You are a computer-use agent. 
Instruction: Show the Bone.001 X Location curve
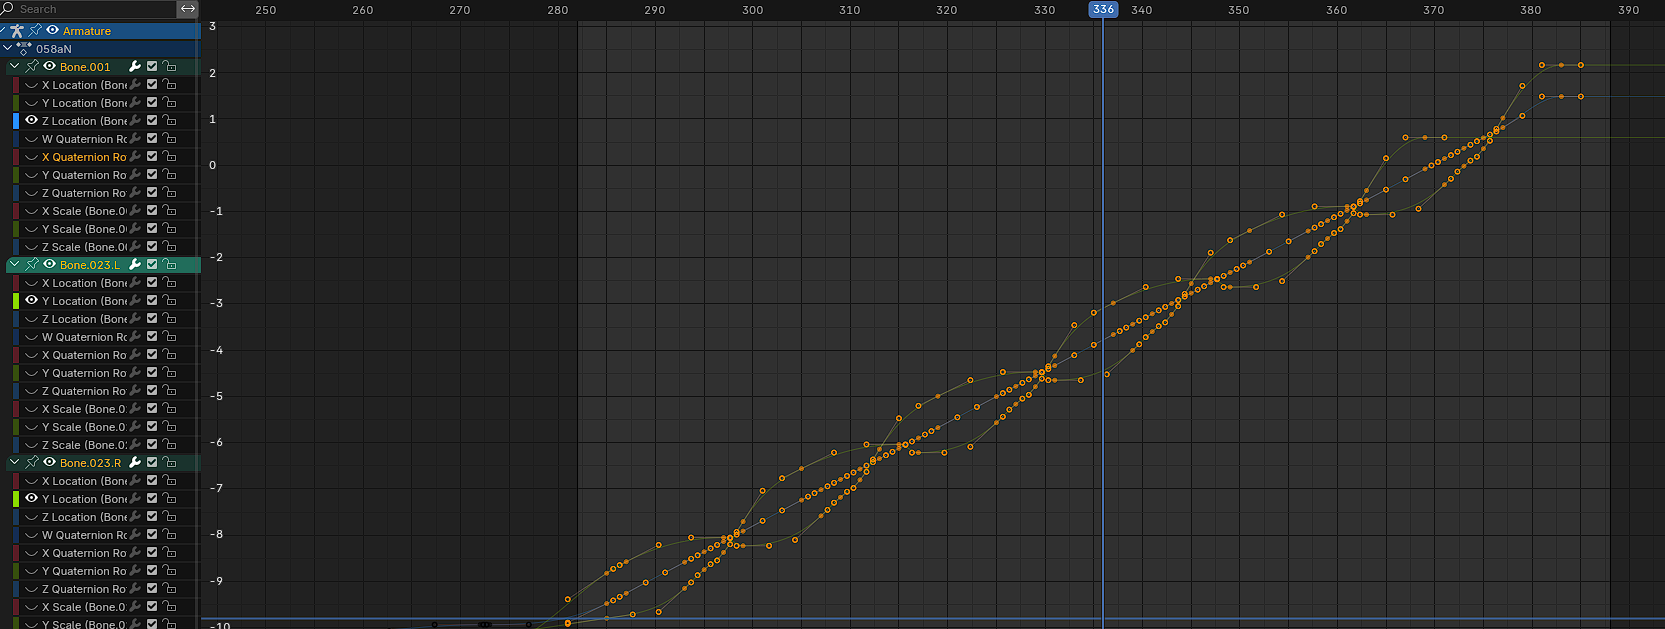31,85
